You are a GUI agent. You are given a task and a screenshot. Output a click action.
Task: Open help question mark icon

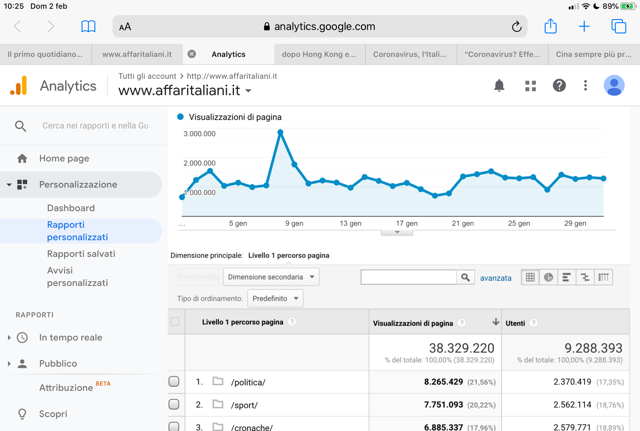[x=559, y=85]
